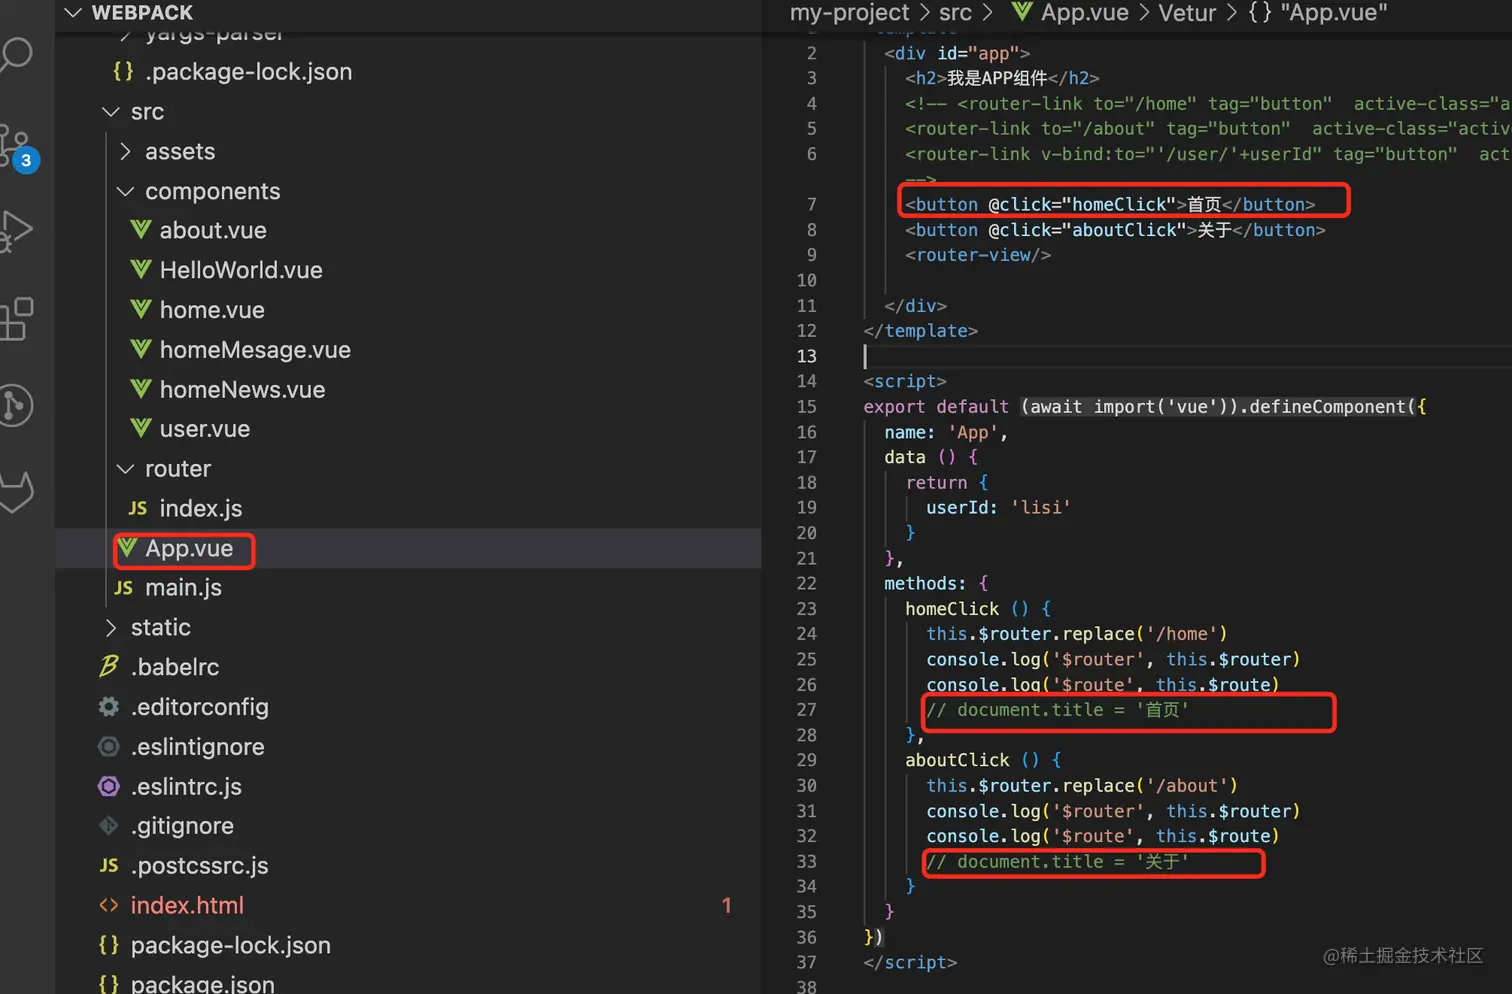Click the JS icon beside index.js
The width and height of the screenshot is (1512, 994).
138,508
